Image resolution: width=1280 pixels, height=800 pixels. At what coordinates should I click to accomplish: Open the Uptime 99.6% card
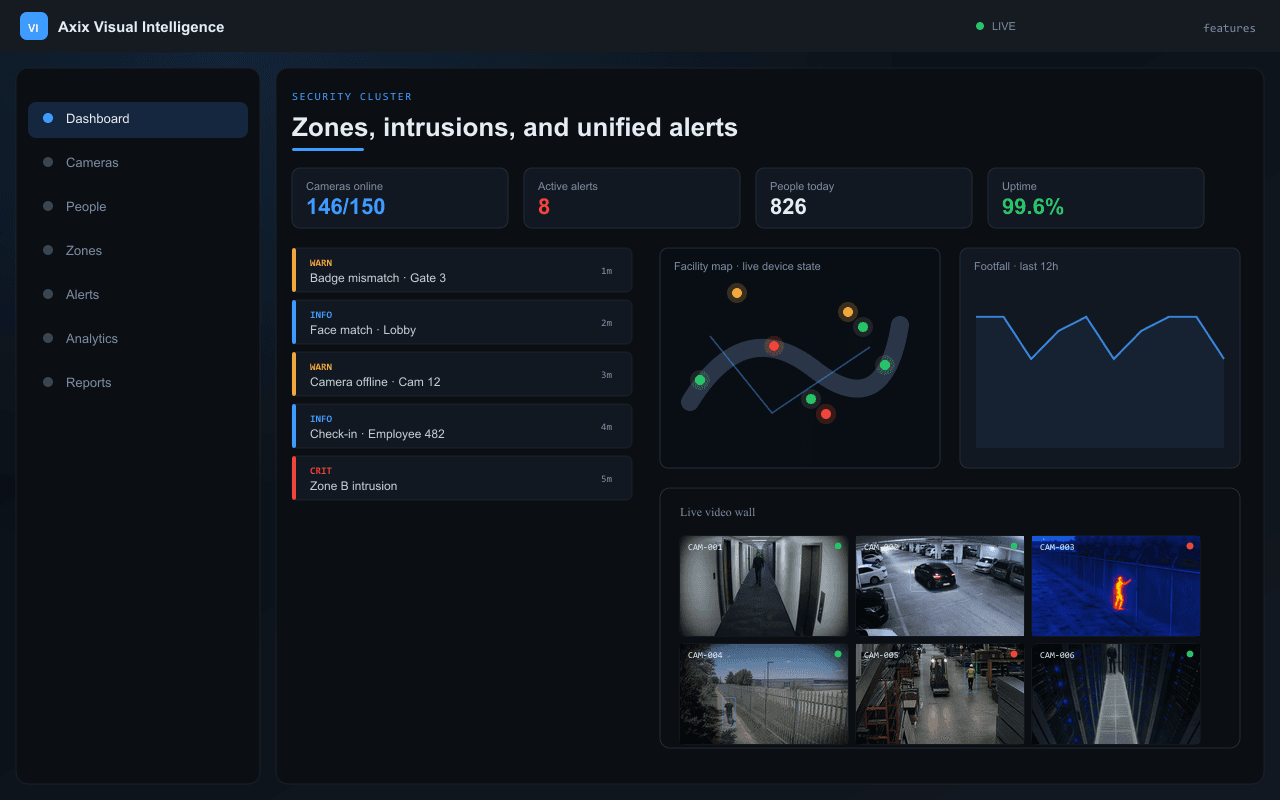coord(1096,198)
